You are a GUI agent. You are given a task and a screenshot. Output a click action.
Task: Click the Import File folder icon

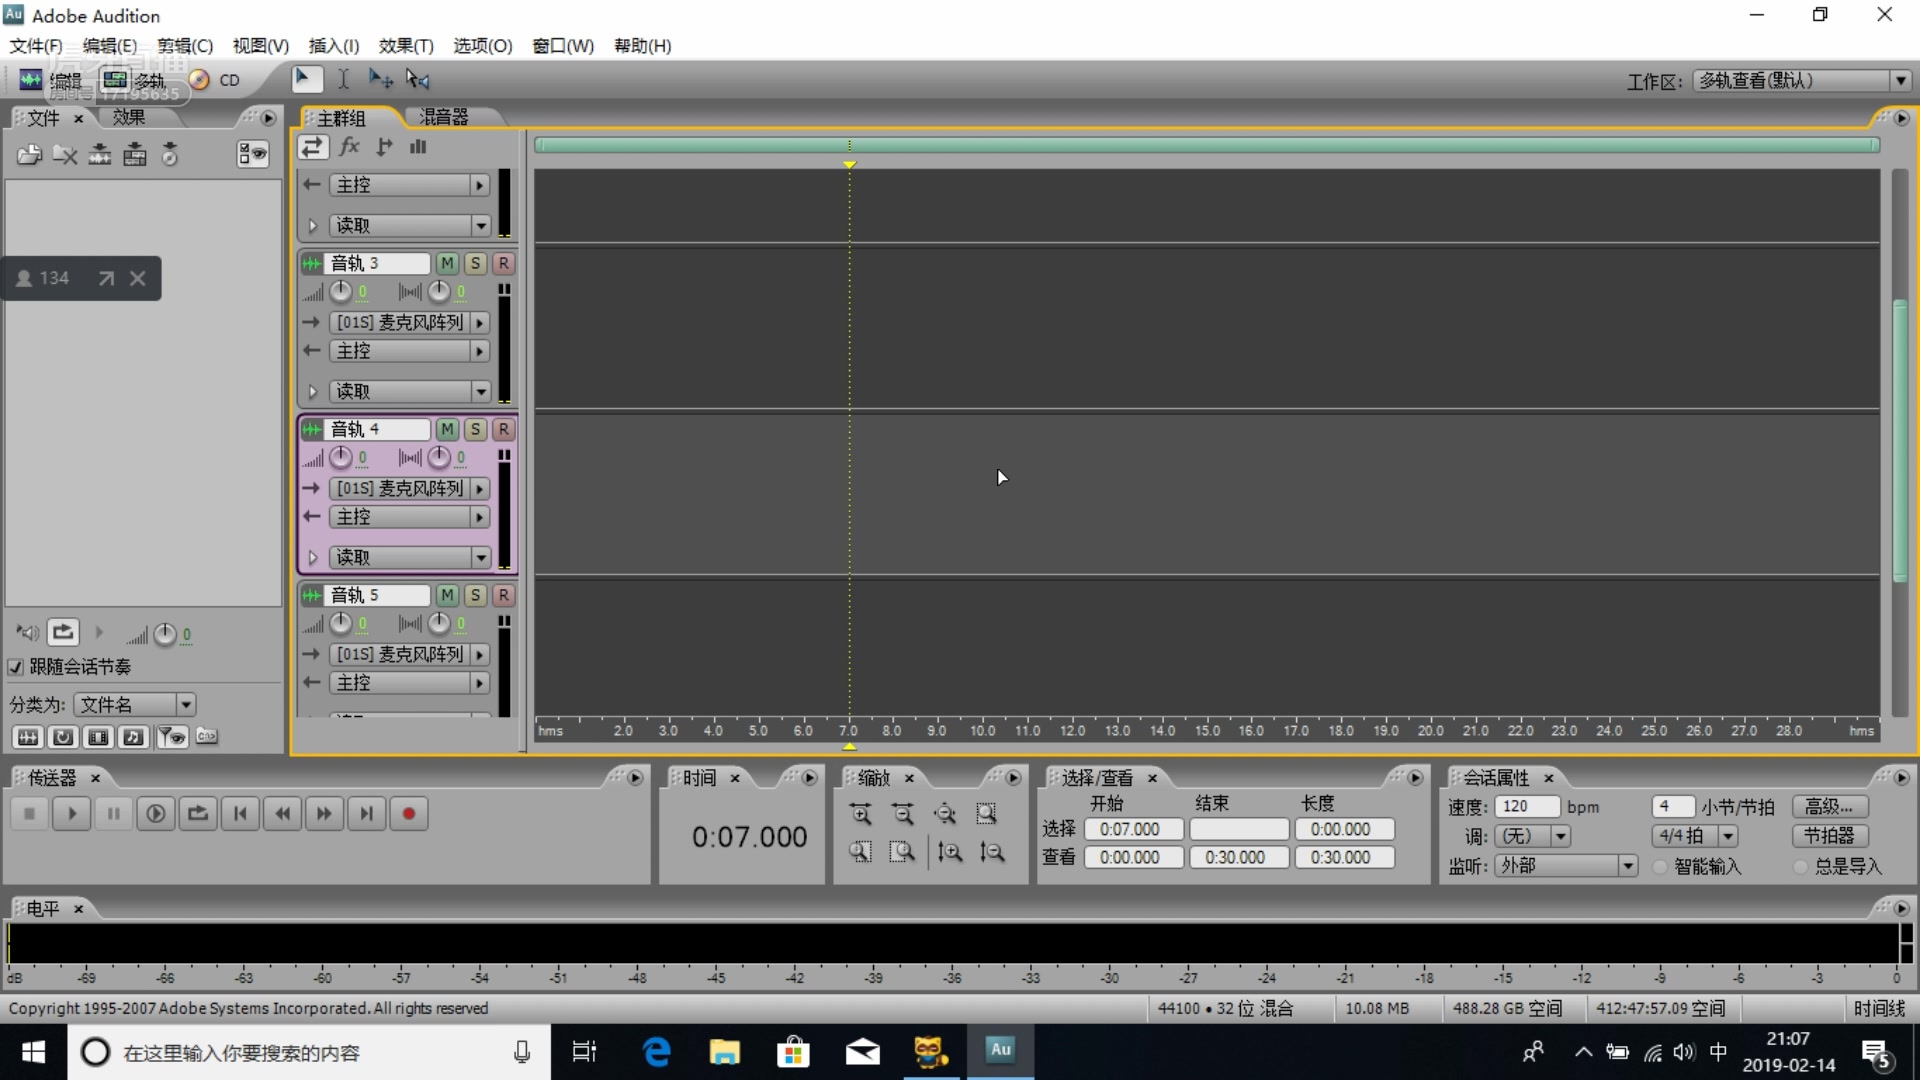(x=29, y=154)
